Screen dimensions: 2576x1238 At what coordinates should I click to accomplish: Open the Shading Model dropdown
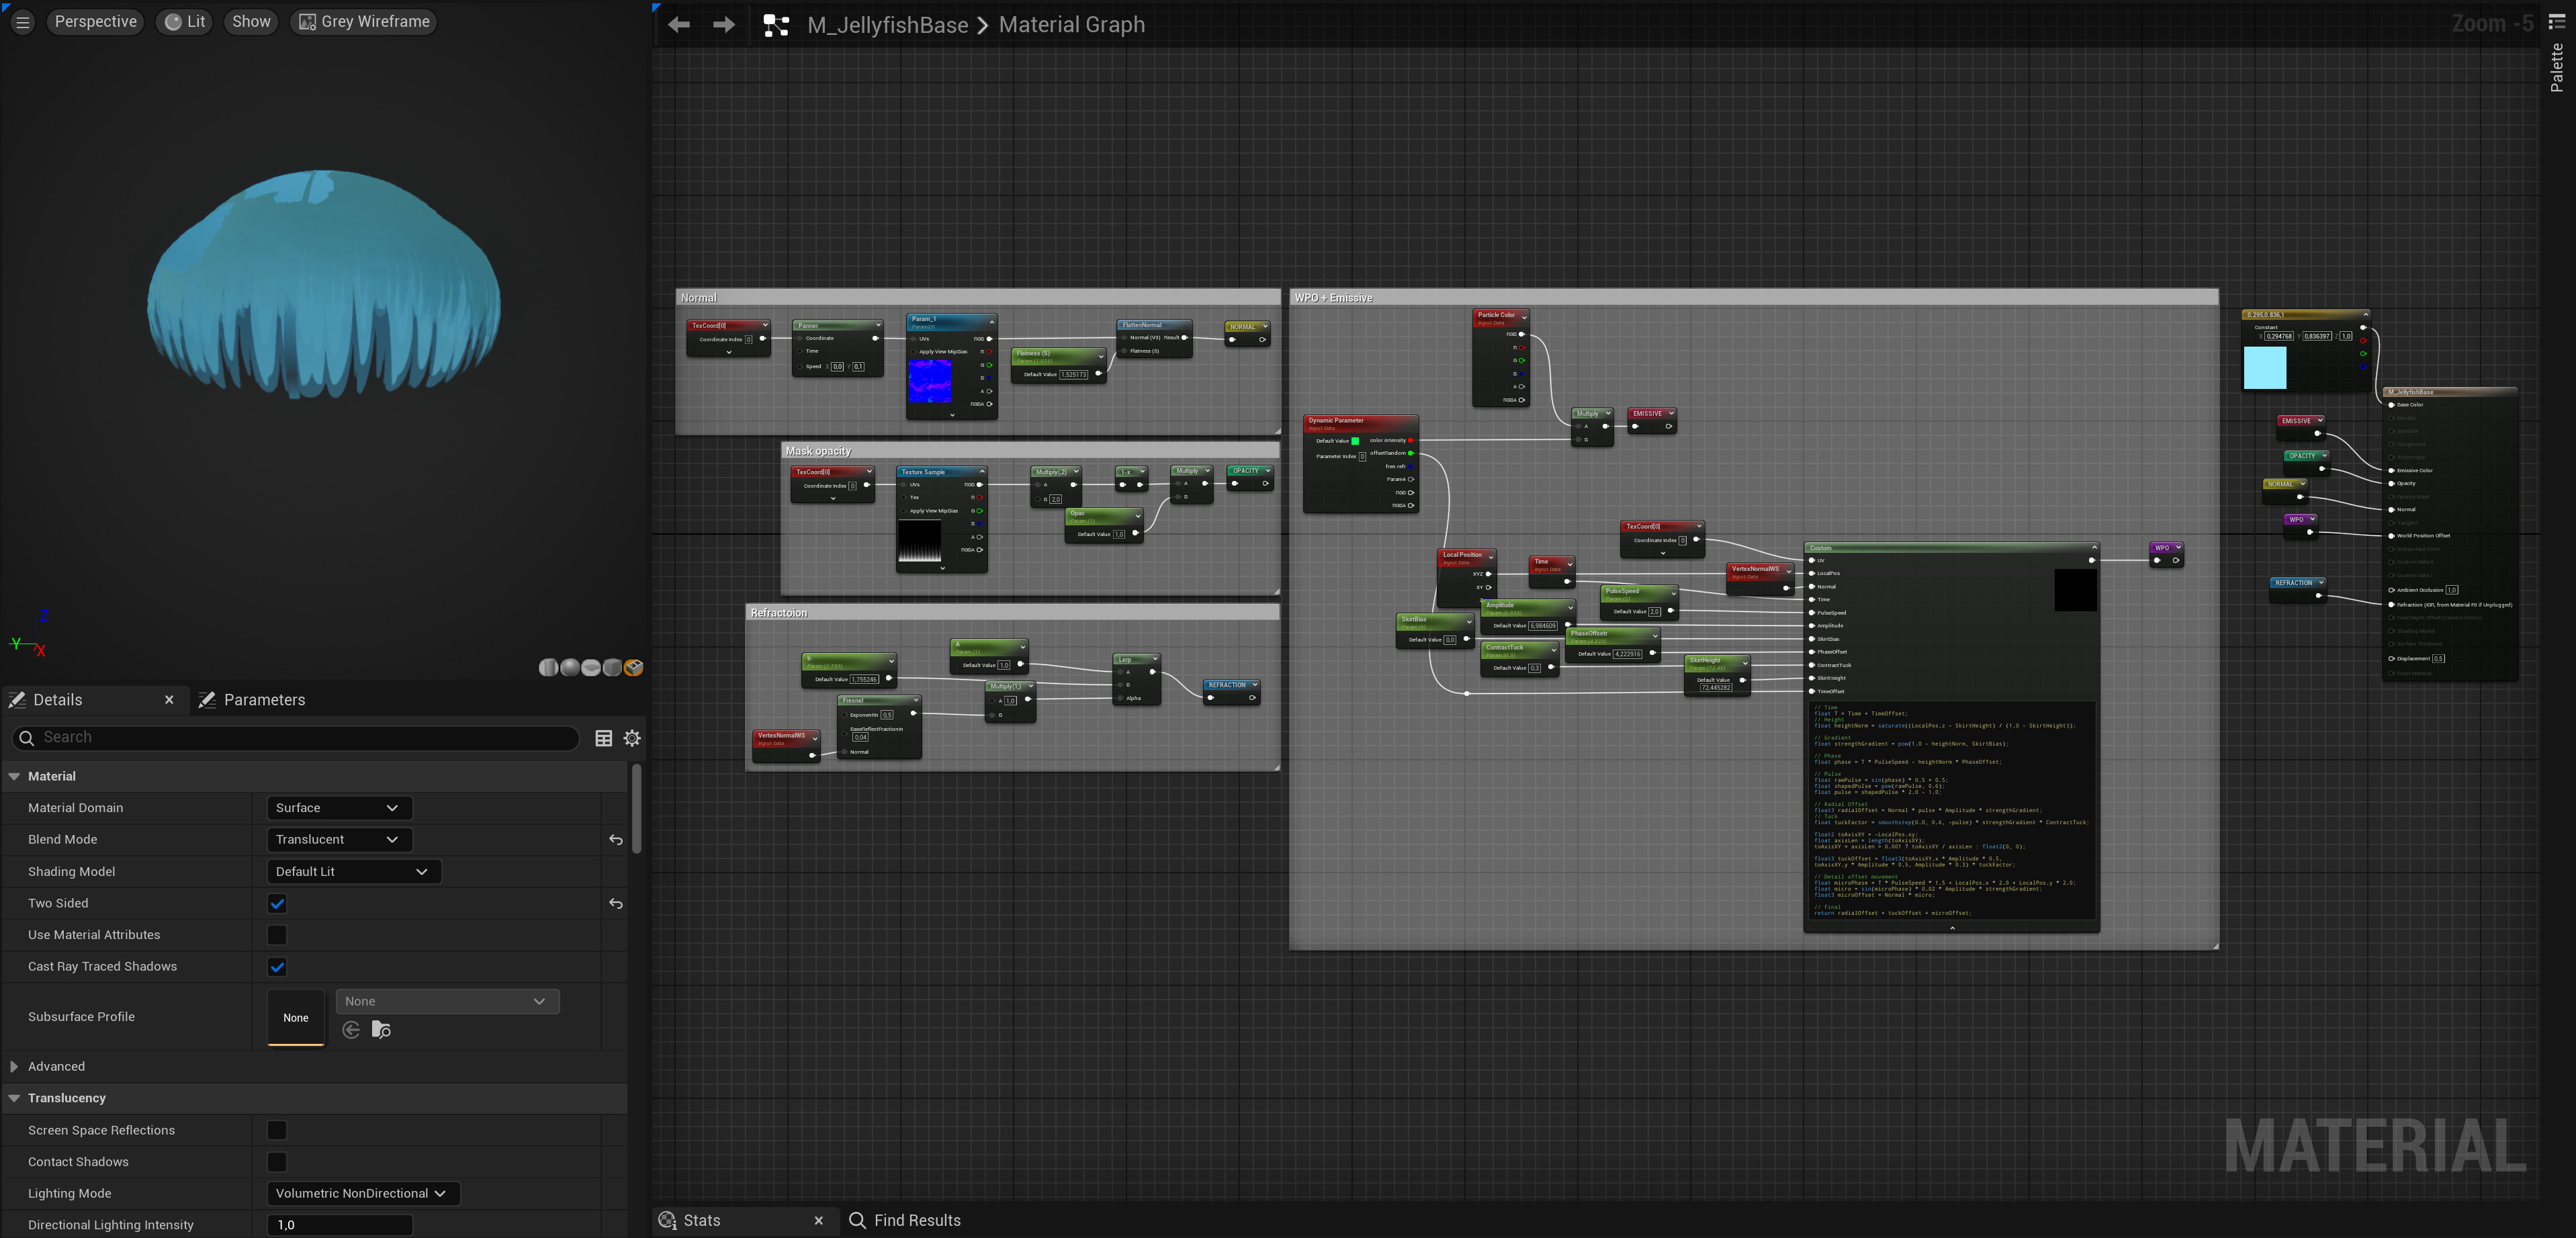pyautogui.click(x=353, y=872)
